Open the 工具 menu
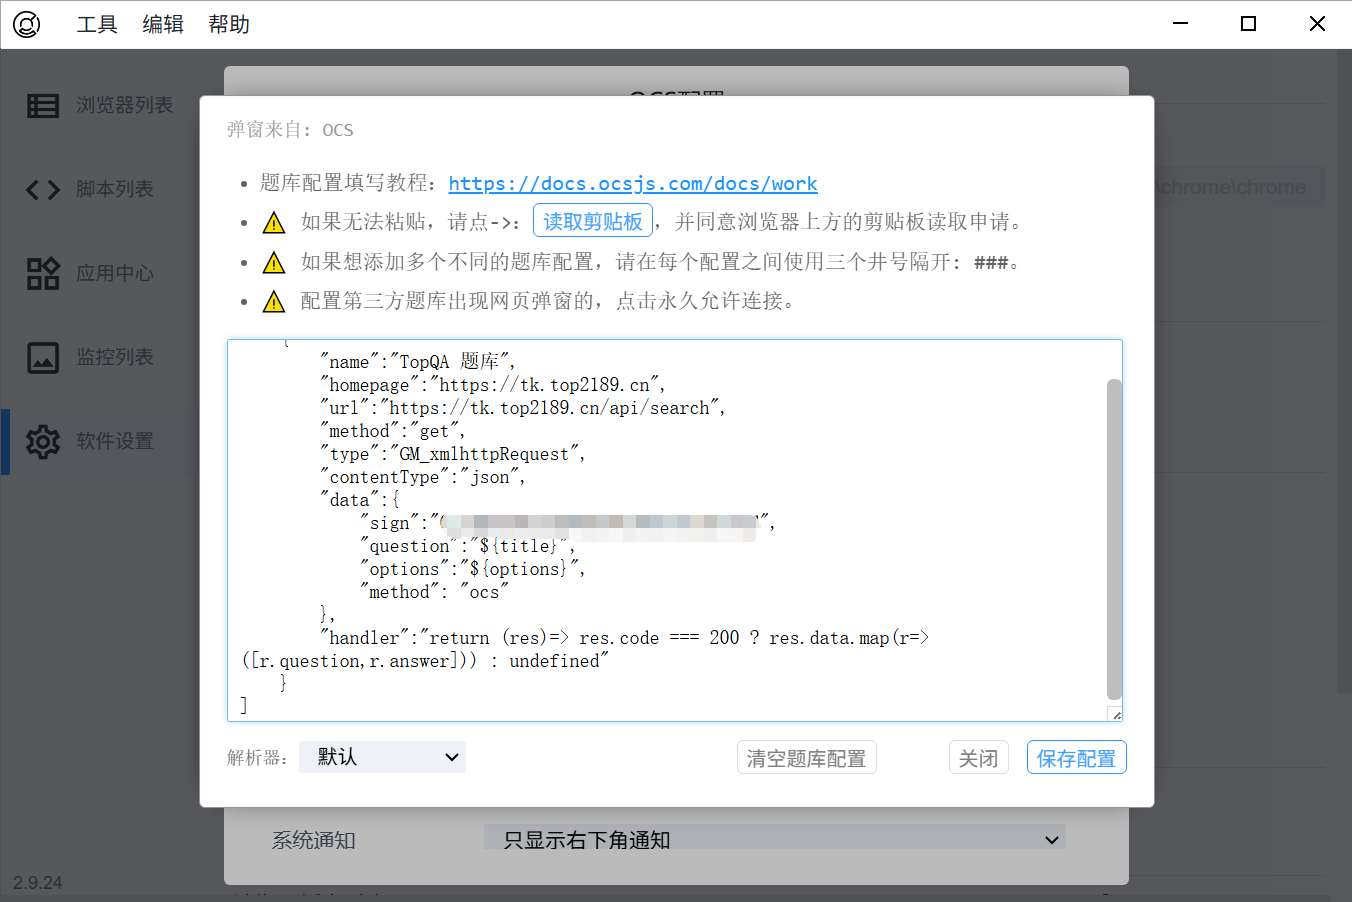The image size is (1352, 902). pos(97,24)
